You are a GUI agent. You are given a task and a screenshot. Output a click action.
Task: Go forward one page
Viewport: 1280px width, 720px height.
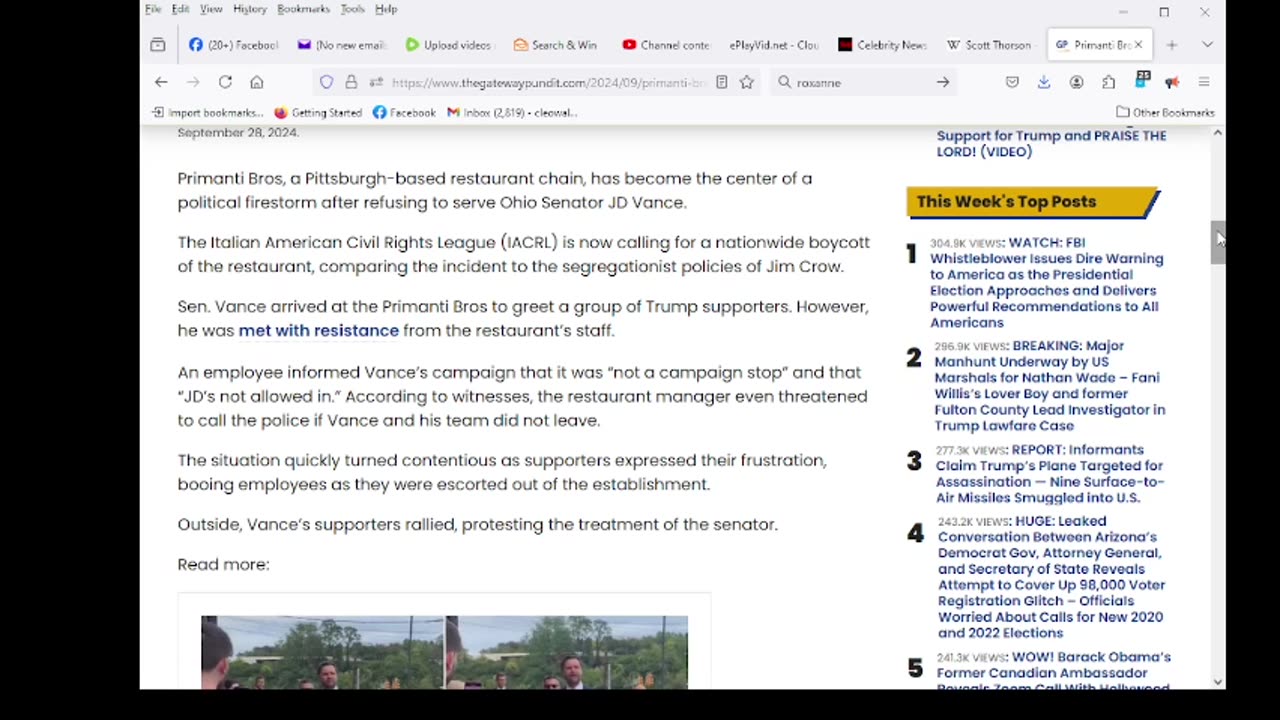[x=193, y=82]
